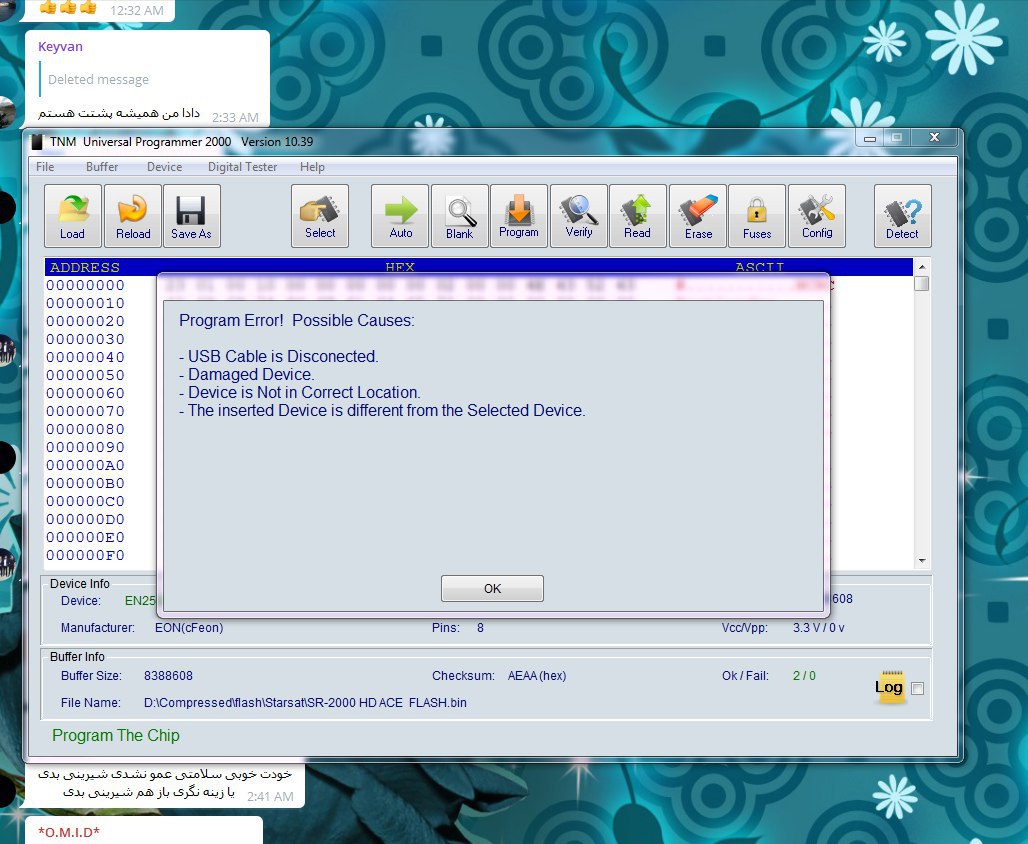Click the Buffer Size value 8388608
The height and width of the screenshot is (844, 1028).
(168, 675)
